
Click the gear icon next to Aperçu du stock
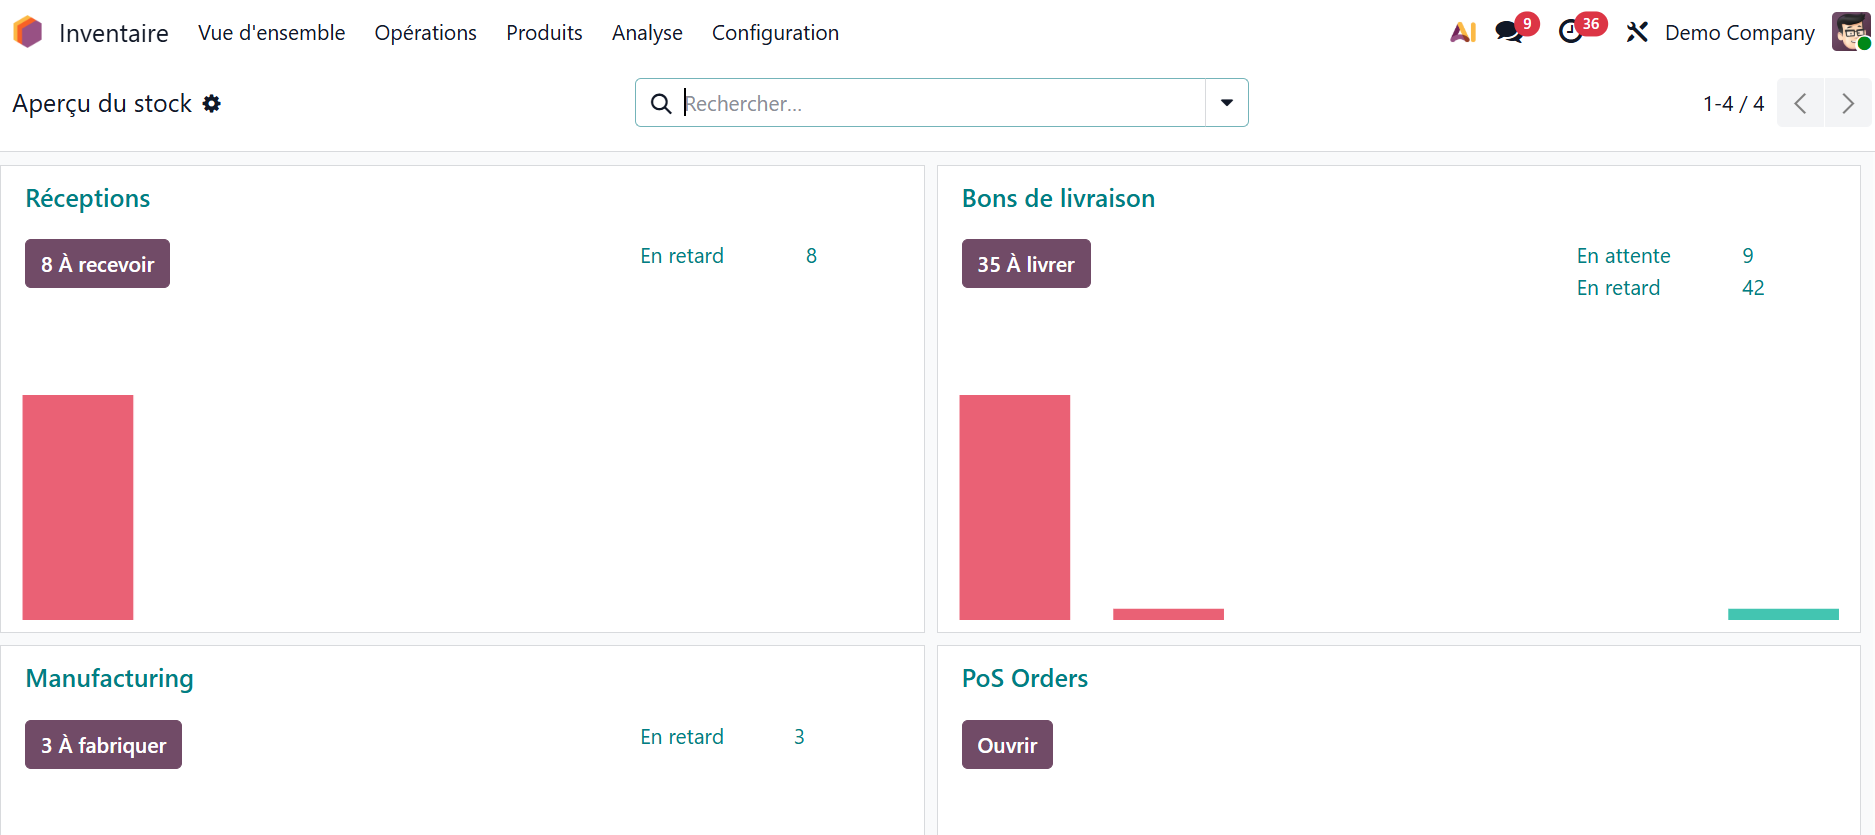[x=211, y=103]
